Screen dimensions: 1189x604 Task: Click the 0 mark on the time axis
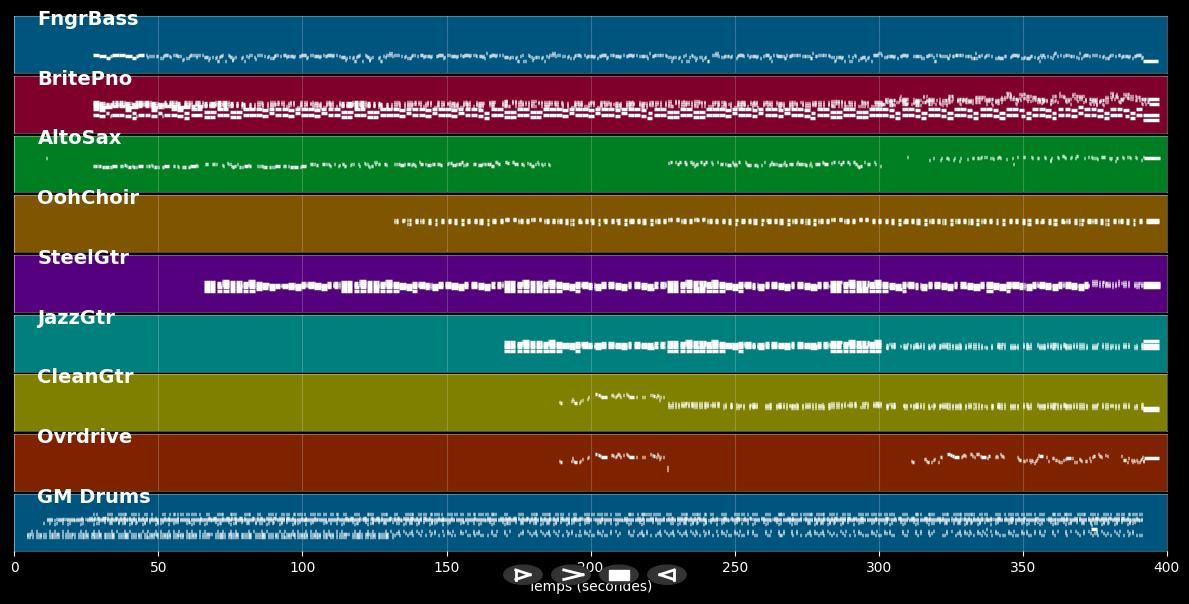[x=14, y=566]
